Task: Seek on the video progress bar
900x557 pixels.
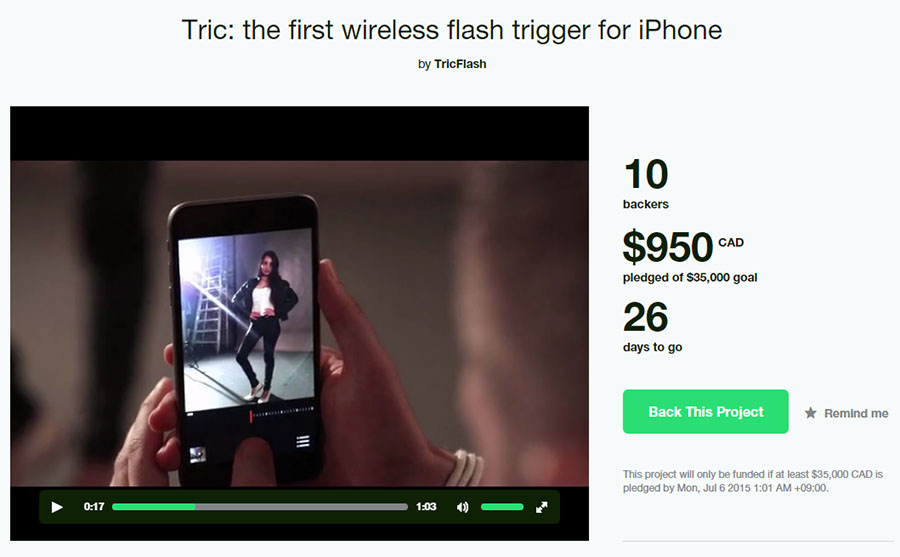Action: click(x=260, y=507)
